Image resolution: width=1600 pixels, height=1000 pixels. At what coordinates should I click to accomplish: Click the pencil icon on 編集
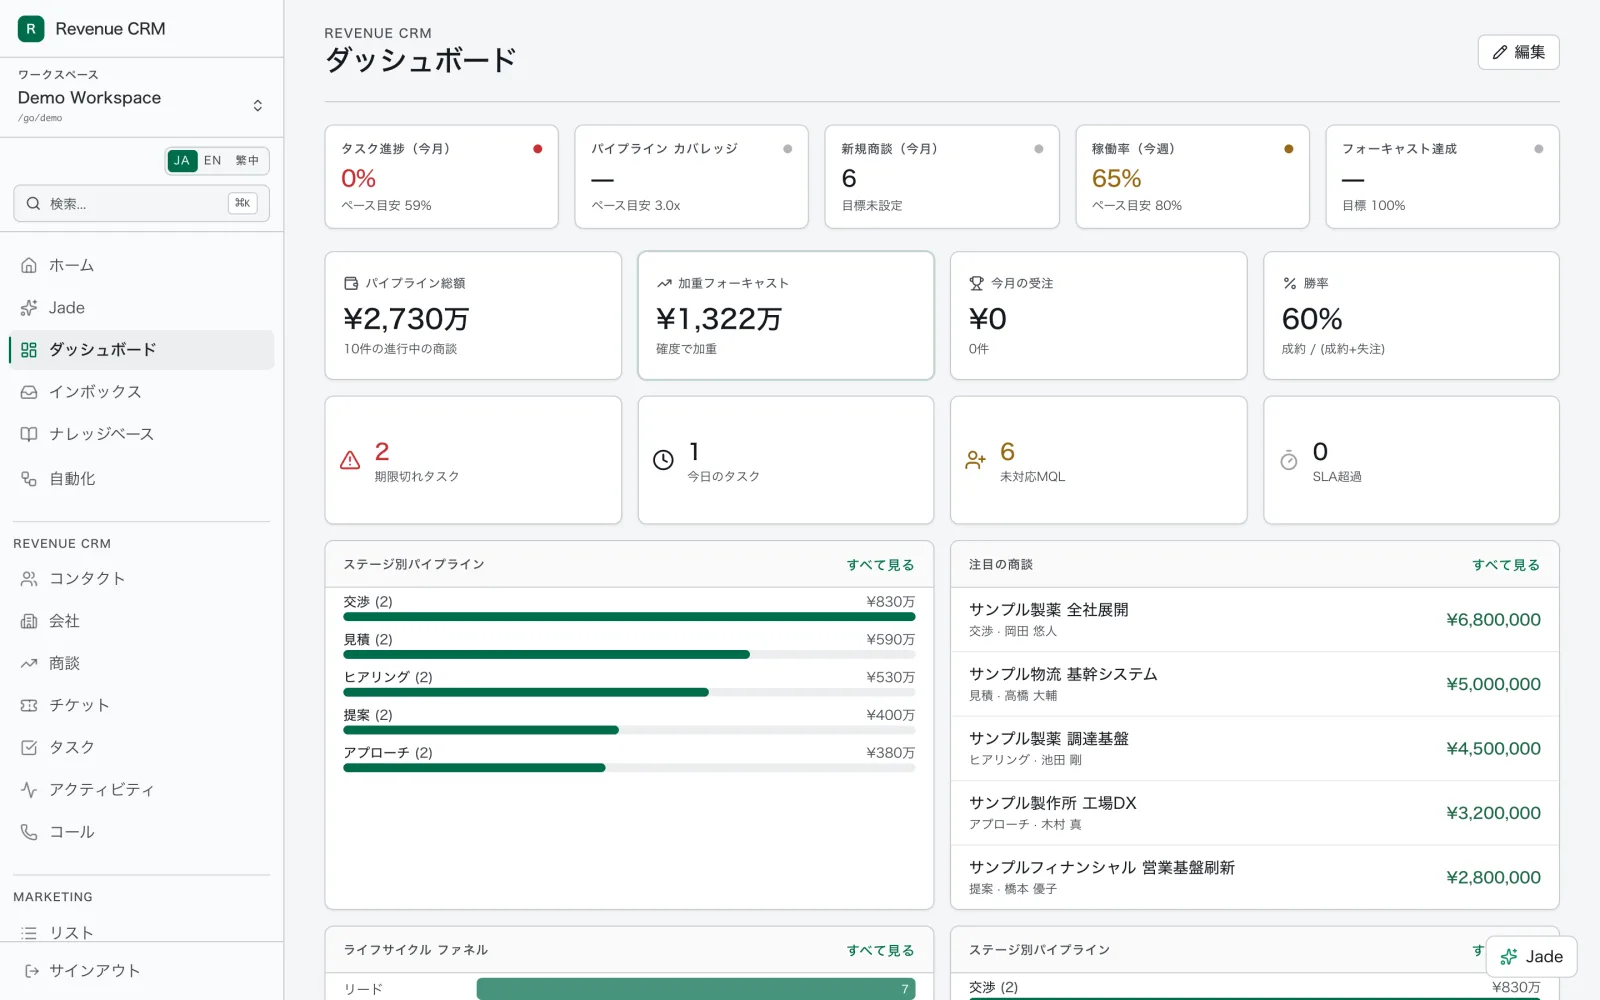[1500, 52]
